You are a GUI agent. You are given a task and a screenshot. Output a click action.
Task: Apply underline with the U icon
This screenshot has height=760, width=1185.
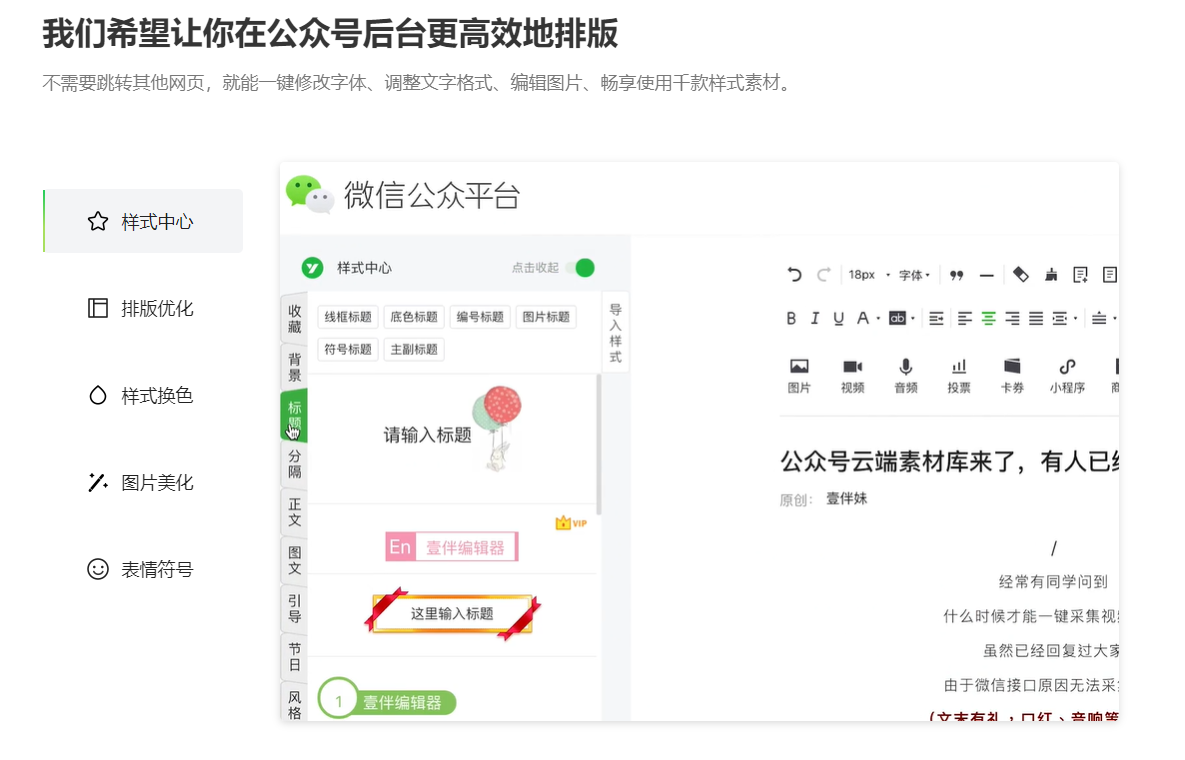pos(838,319)
